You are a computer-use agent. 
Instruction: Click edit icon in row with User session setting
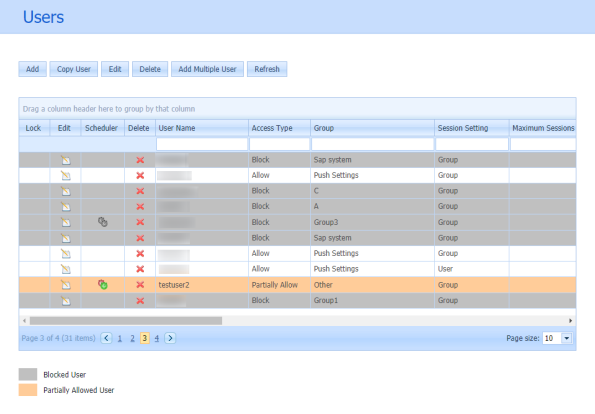[66, 269]
